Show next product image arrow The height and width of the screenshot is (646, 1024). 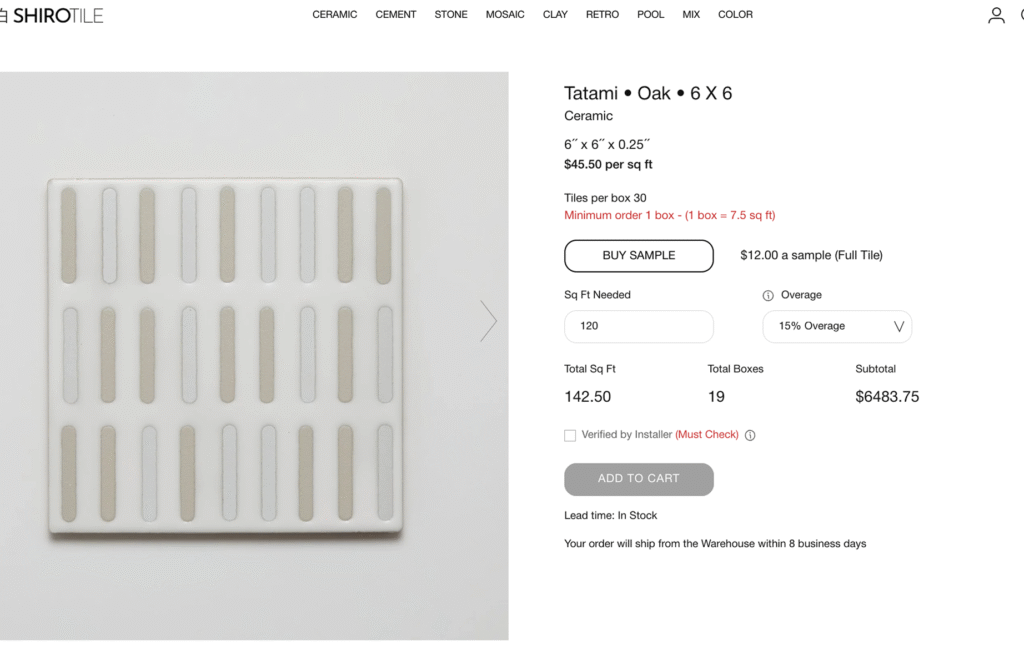tap(488, 321)
